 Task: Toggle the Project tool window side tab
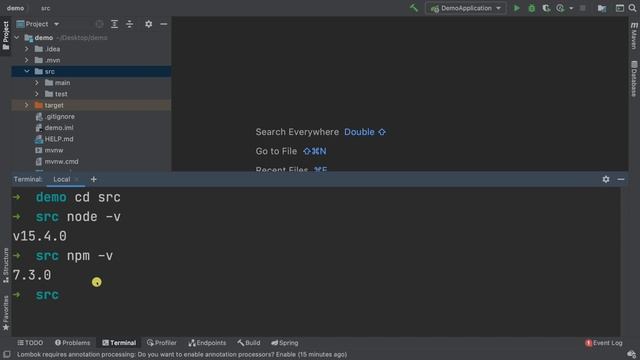point(6,36)
